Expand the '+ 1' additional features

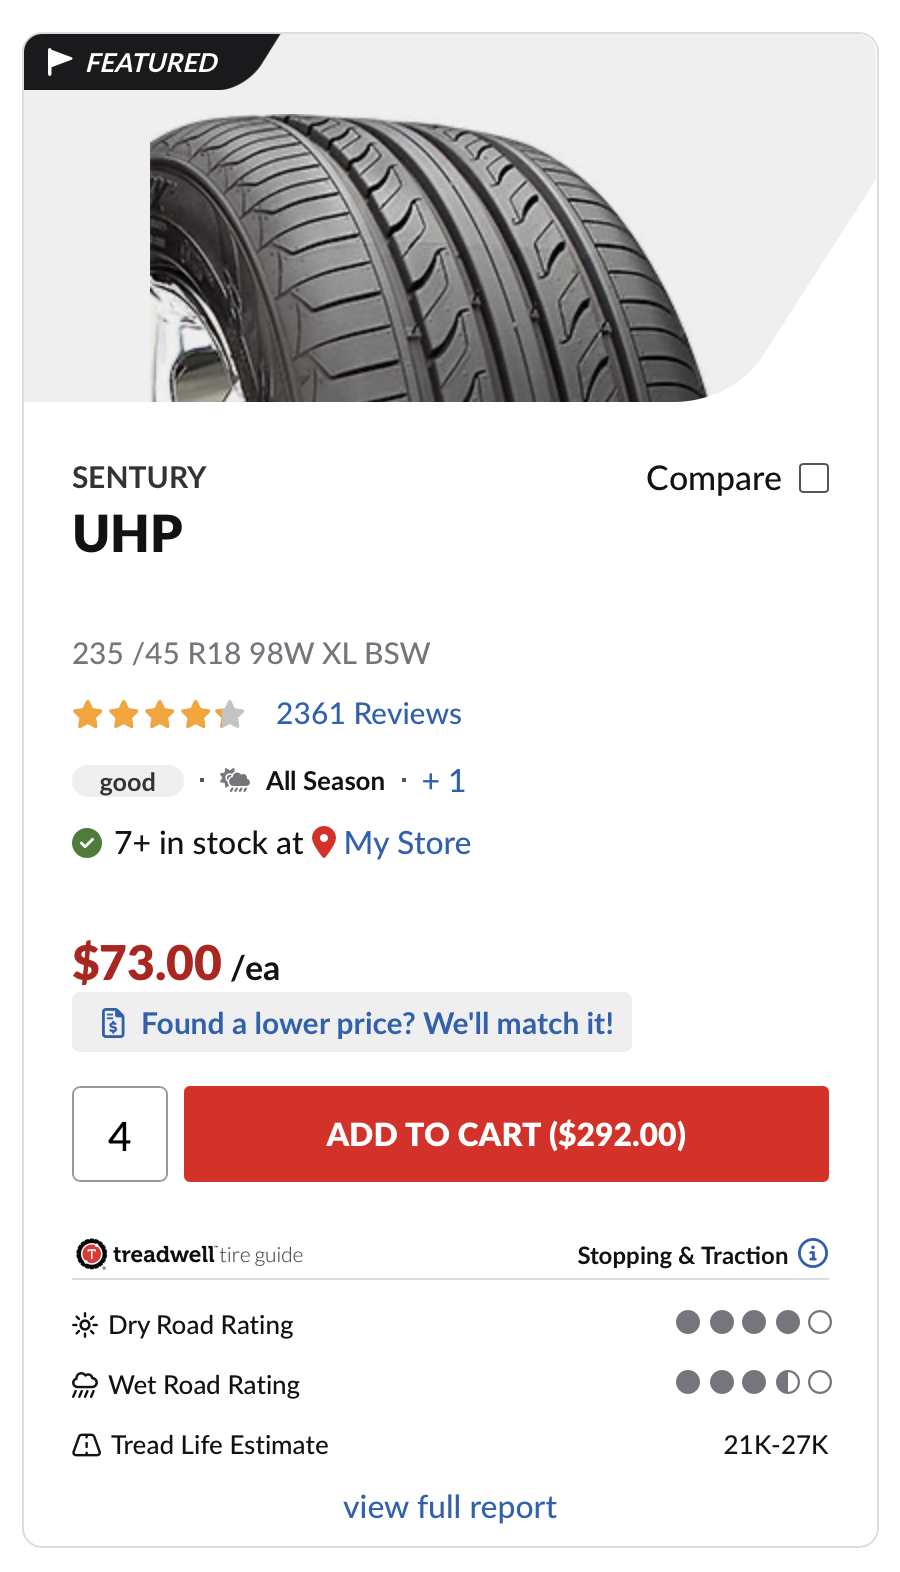443,780
